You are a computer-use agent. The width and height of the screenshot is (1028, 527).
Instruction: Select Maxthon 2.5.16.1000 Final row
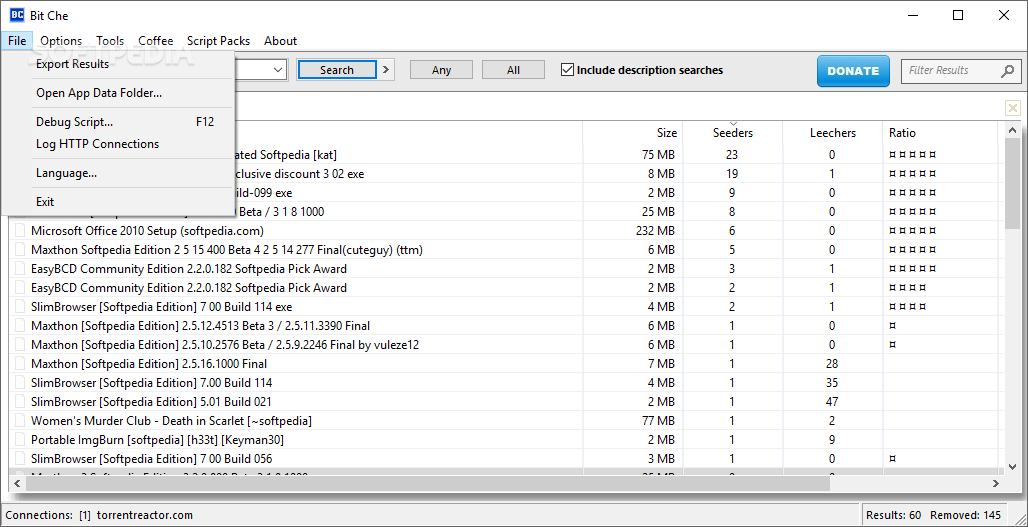pos(505,364)
